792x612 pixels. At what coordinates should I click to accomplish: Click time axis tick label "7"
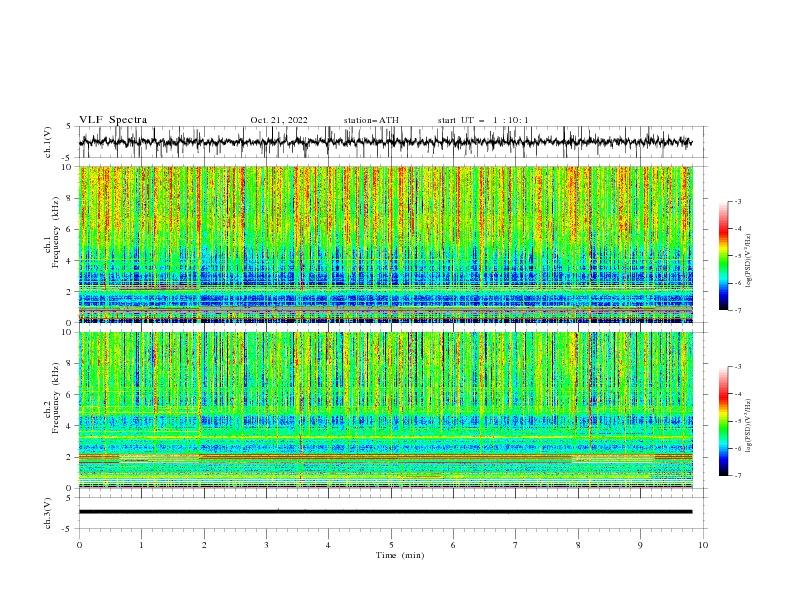tap(516, 545)
